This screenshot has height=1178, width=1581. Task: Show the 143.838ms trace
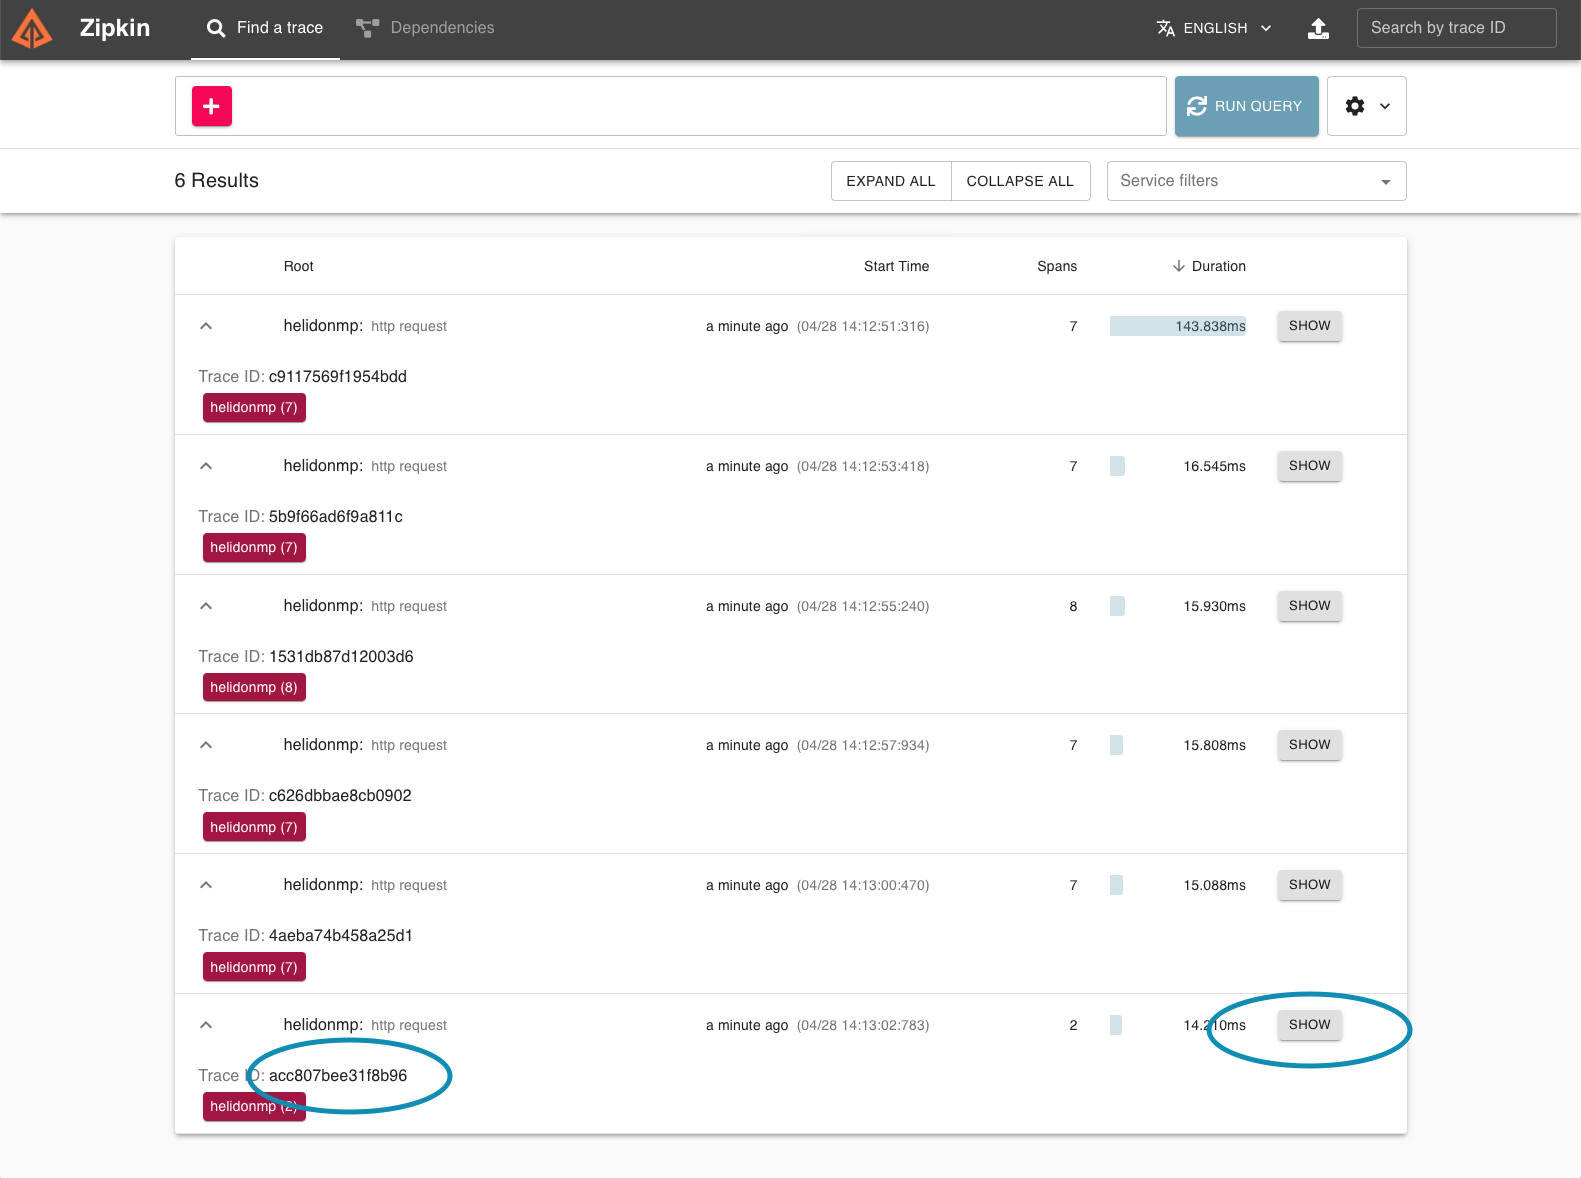click(1308, 326)
